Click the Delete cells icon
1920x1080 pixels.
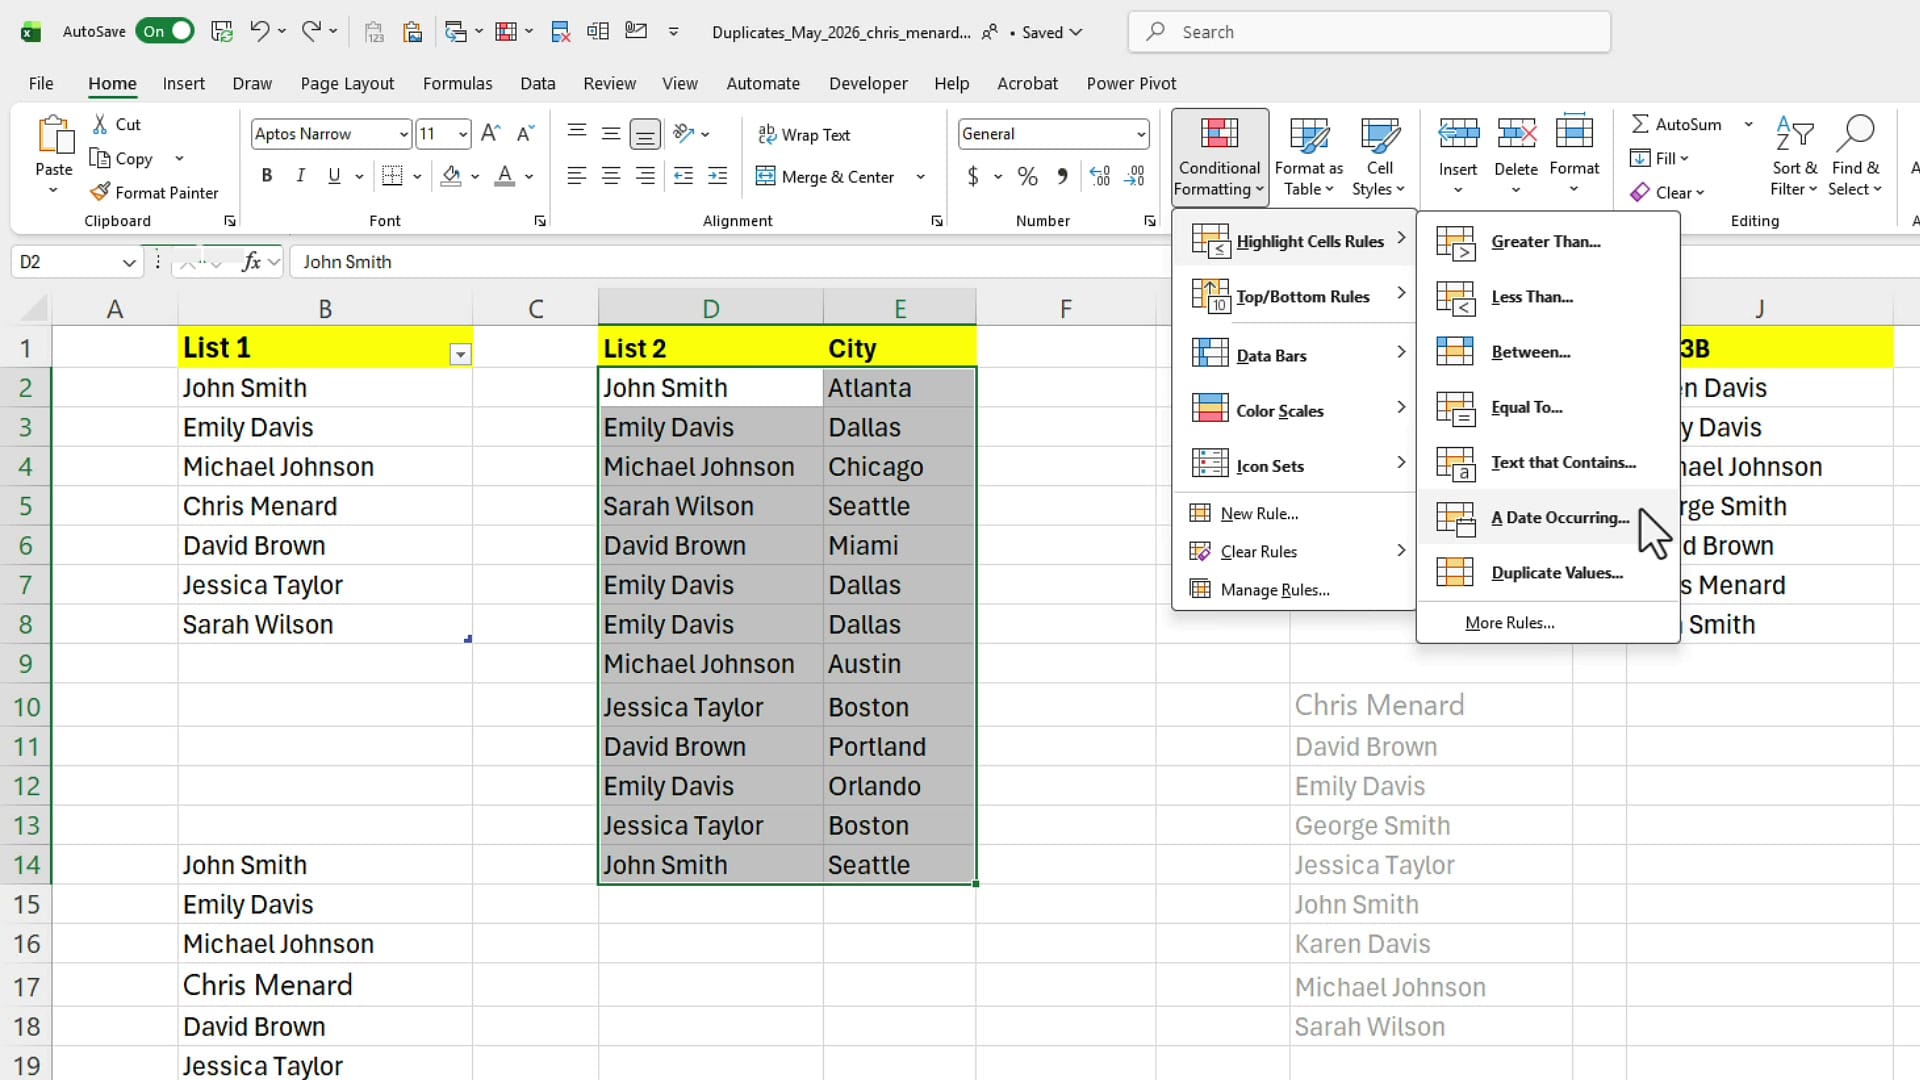point(1516,132)
